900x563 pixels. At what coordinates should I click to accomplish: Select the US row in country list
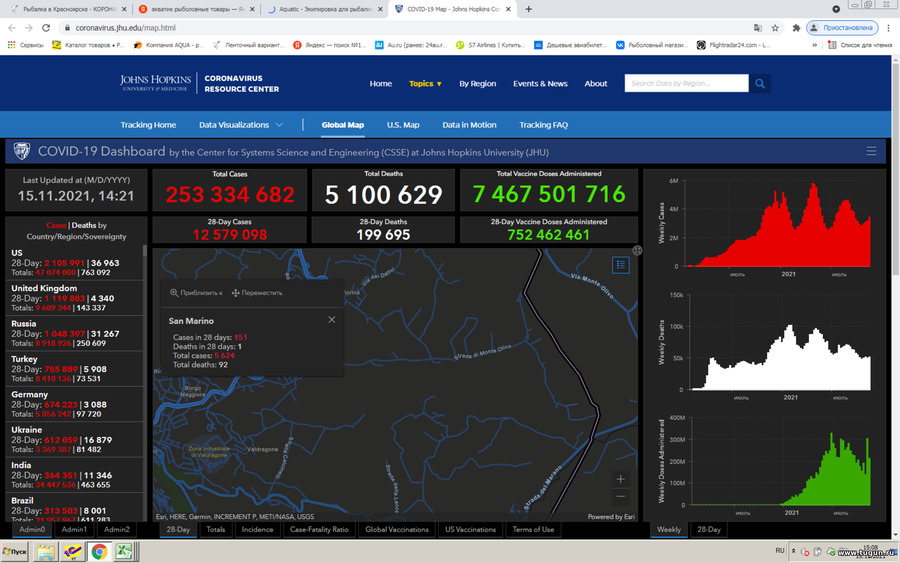click(74, 262)
